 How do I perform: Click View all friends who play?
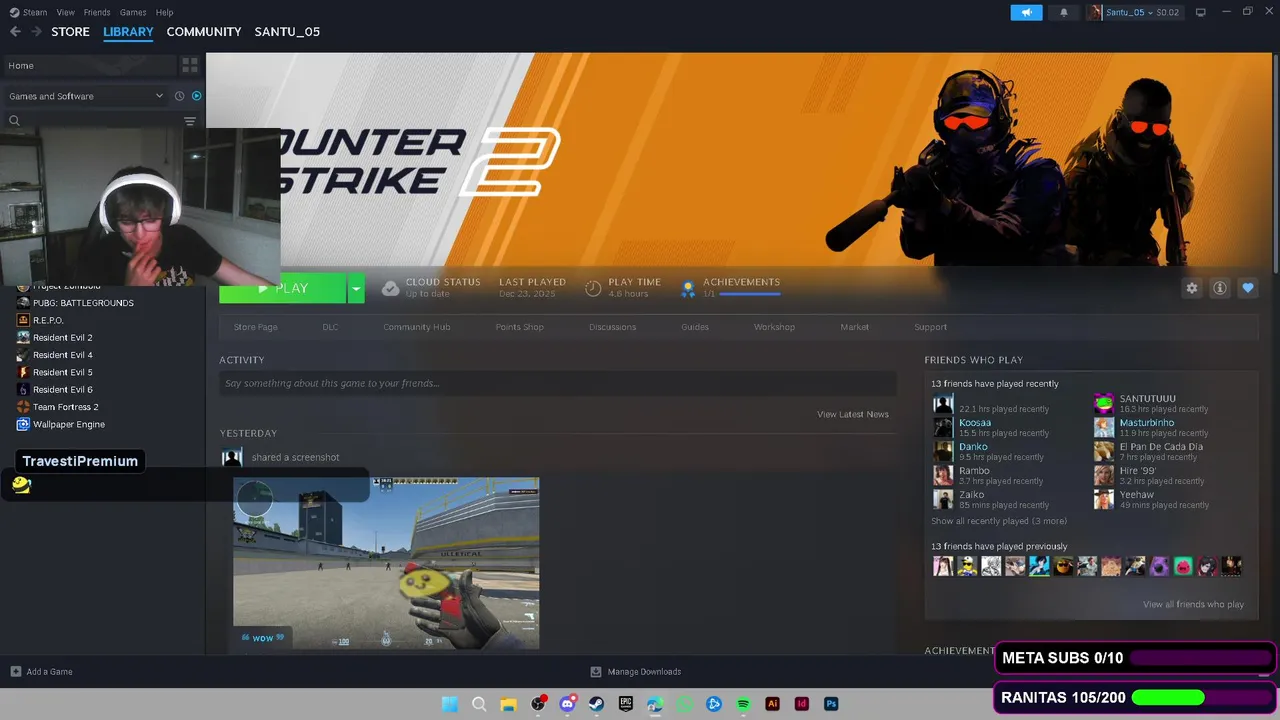(x=1194, y=604)
